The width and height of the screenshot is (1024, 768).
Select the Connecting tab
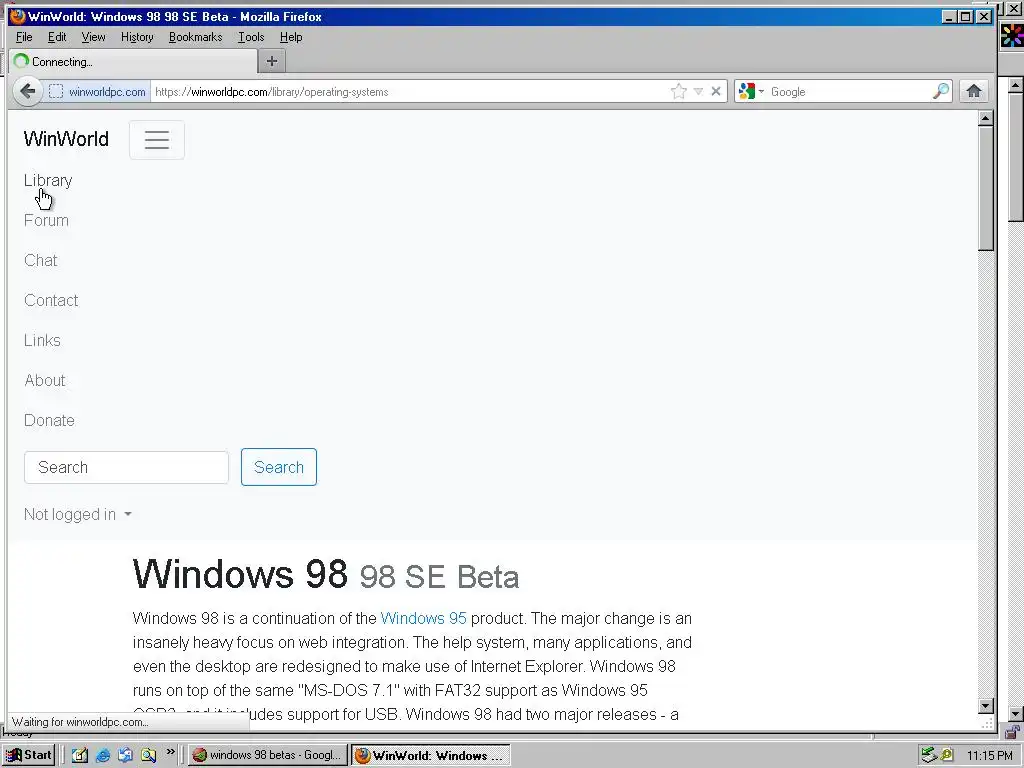[133, 62]
